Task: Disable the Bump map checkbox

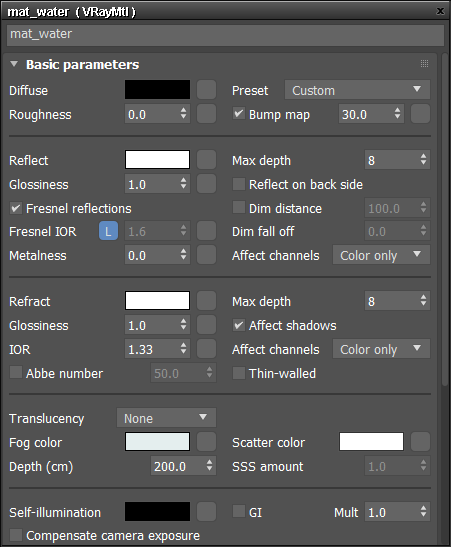Action: [239, 114]
